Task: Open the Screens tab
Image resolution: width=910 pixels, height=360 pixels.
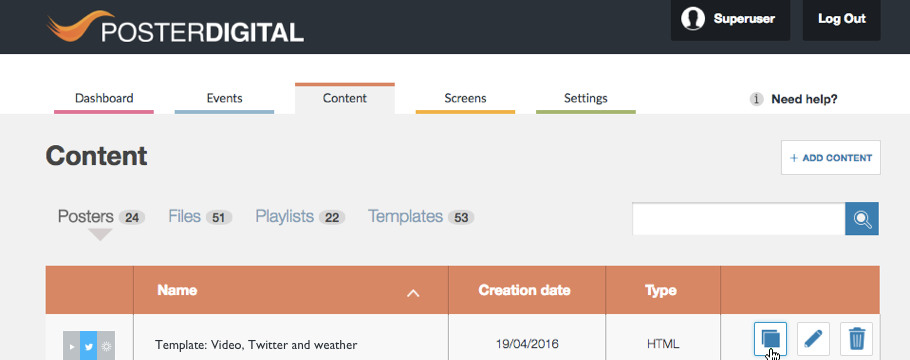Action: tap(465, 98)
